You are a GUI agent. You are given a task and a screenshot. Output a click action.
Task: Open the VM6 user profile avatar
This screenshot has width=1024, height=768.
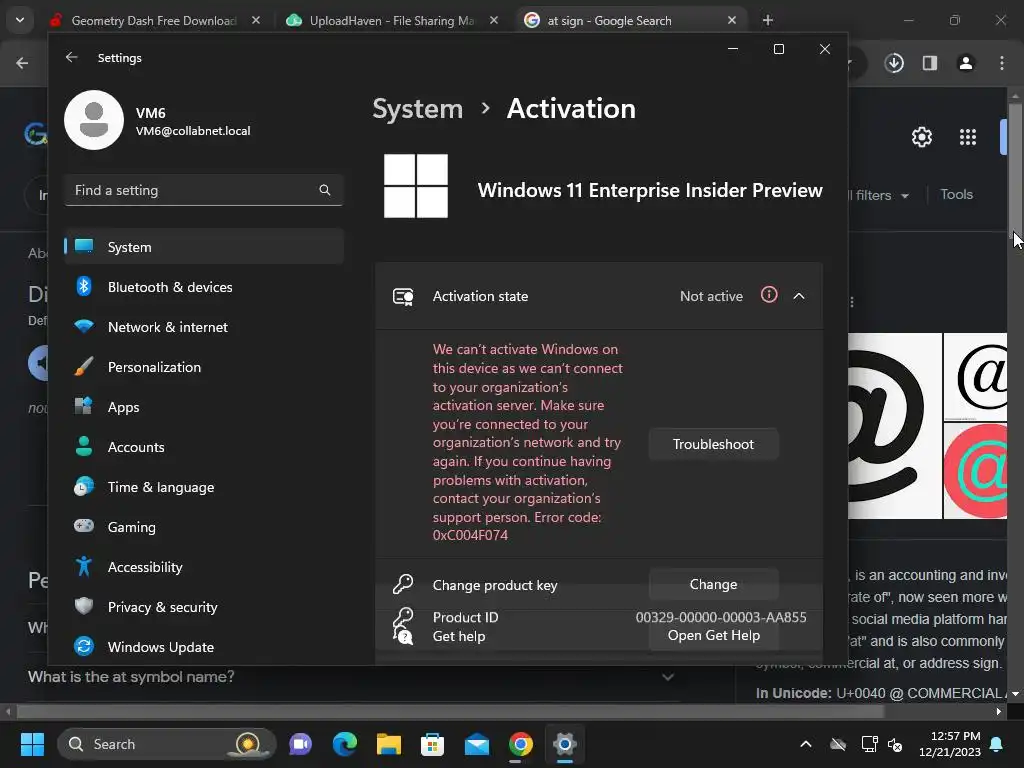point(94,120)
